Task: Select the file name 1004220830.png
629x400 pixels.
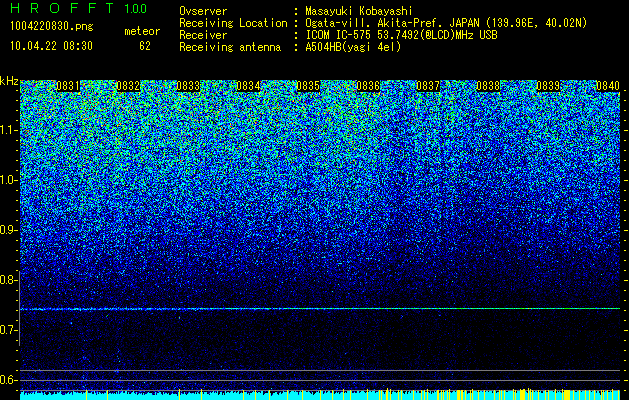Action: (52, 26)
